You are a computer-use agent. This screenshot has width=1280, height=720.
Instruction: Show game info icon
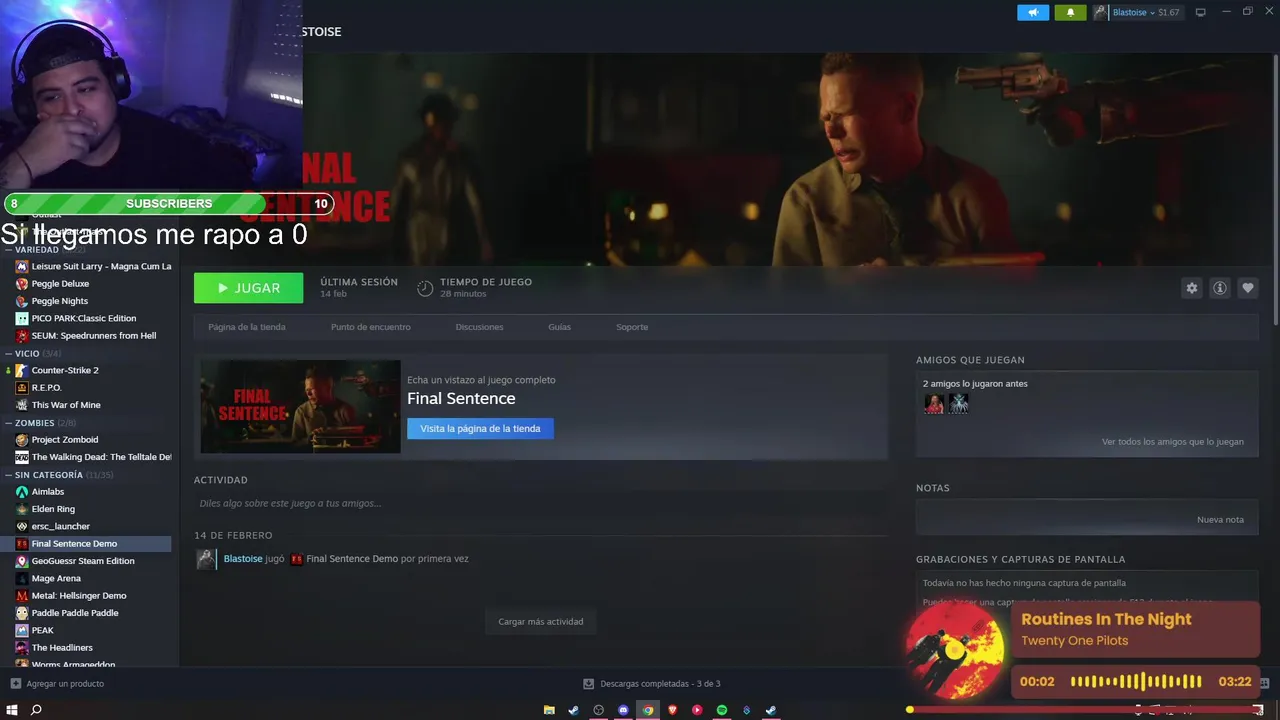pyautogui.click(x=1219, y=288)
